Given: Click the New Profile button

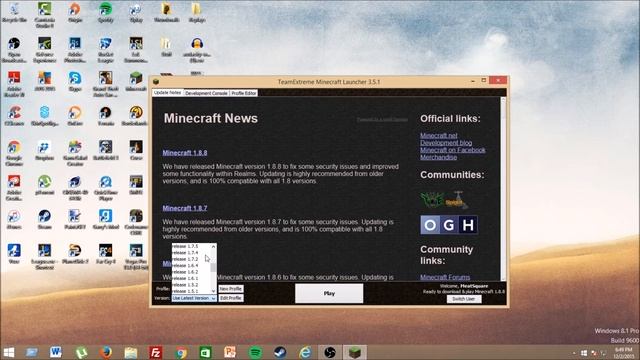Looking at the screenshot, I should pos(231,289).
